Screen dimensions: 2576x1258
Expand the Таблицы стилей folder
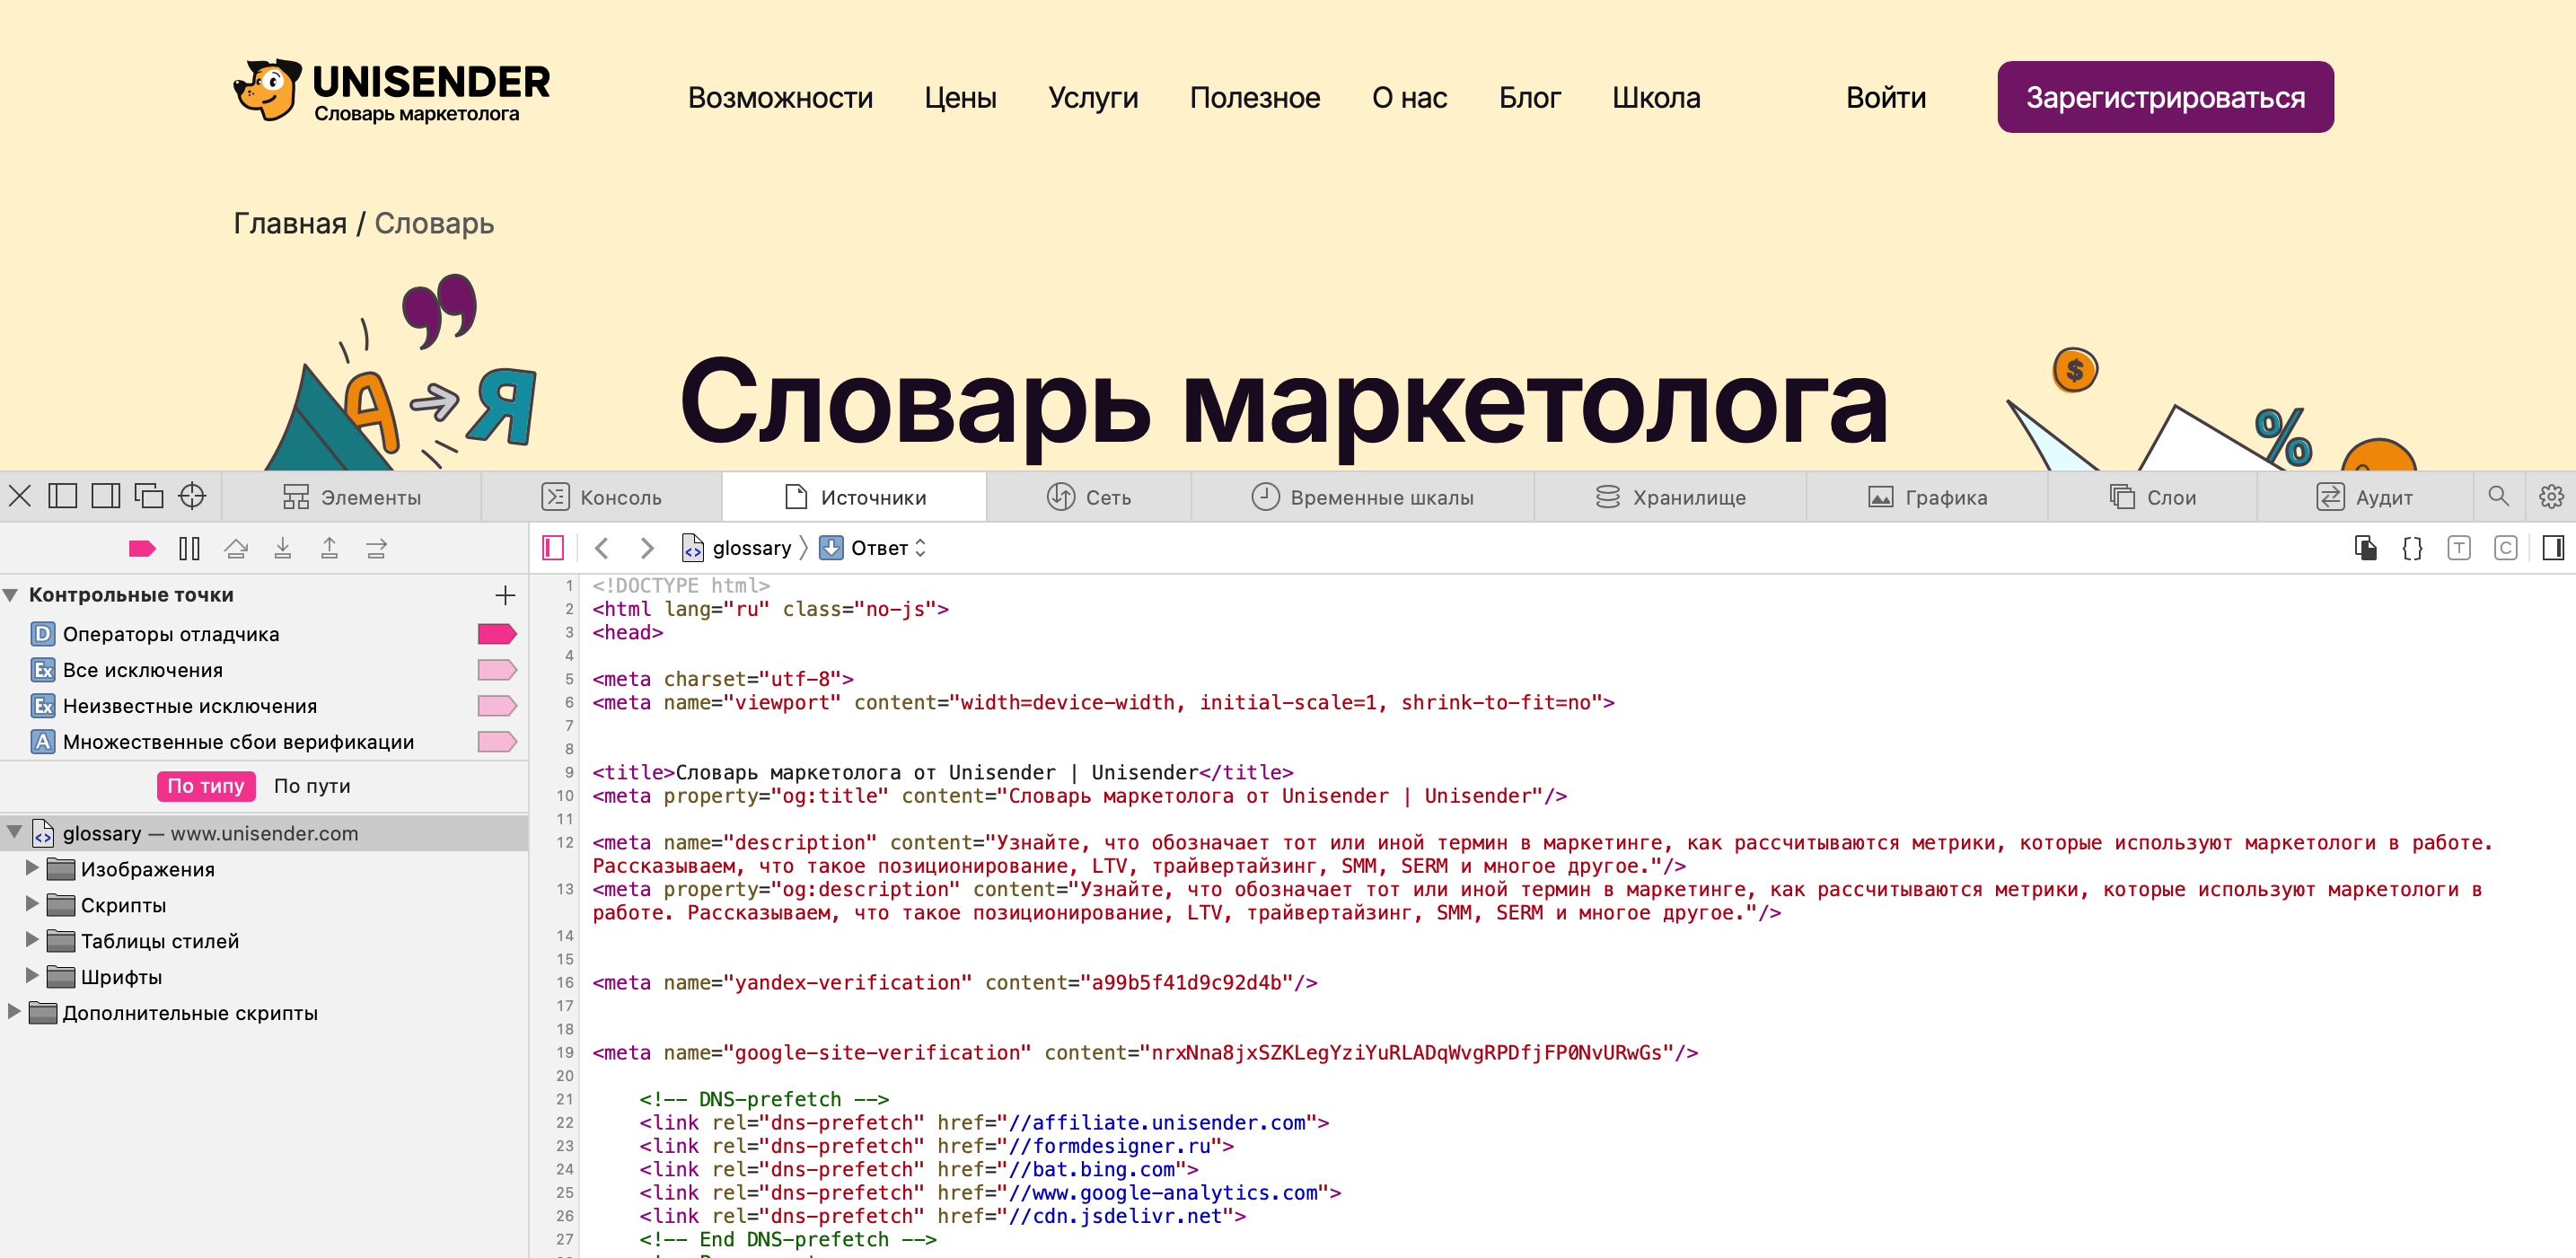pyautogui.click(x=32, y=940)
